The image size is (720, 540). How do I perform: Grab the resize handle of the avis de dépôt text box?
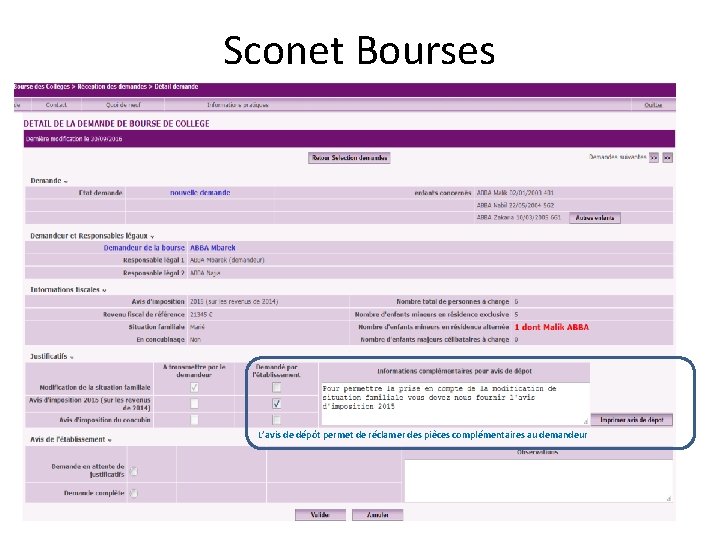click(586, 421)
